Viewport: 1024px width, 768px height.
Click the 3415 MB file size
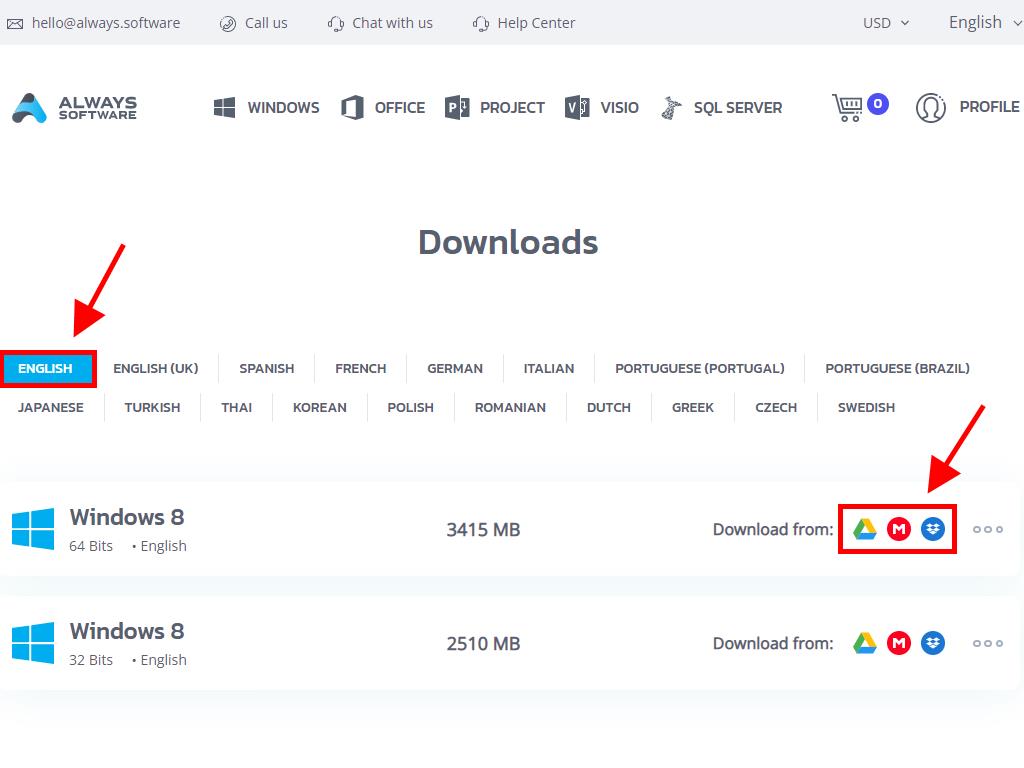pos(483,530)
